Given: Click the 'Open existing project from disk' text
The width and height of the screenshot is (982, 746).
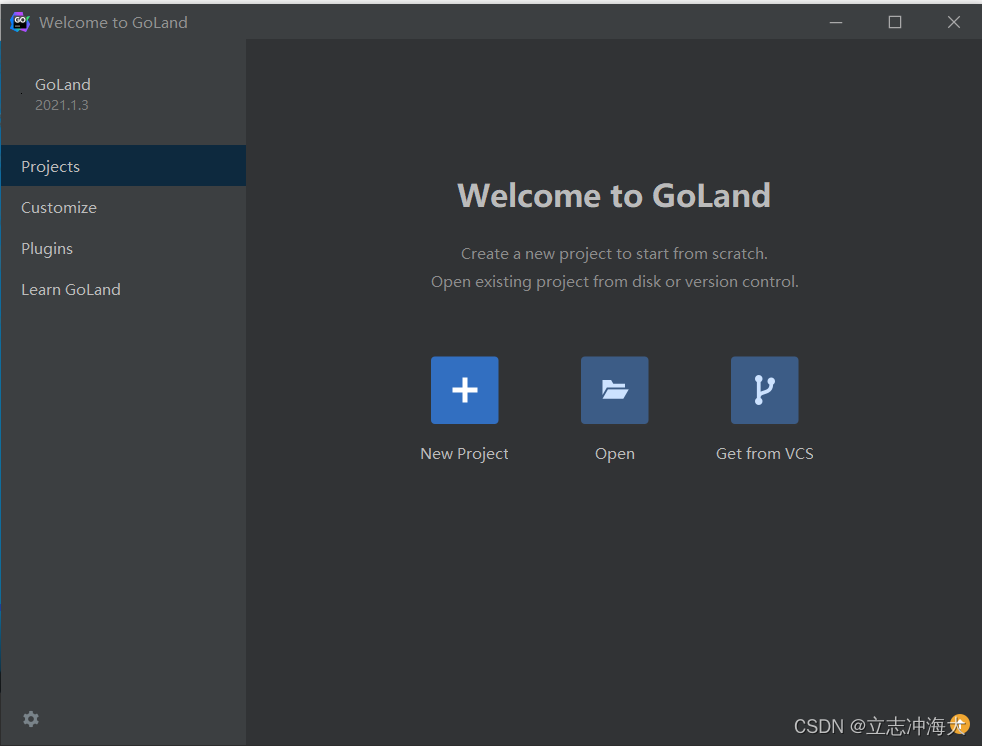Looking at the screenshot, I should (614, 282).
